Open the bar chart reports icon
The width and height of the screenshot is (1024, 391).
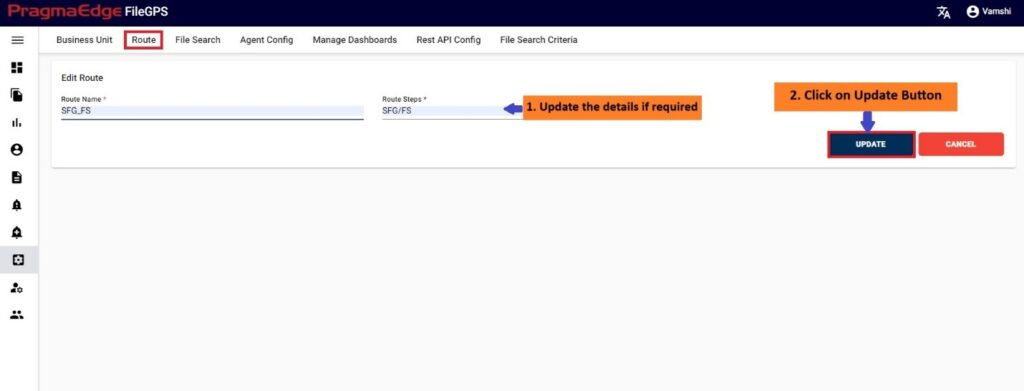click(18, 123)
